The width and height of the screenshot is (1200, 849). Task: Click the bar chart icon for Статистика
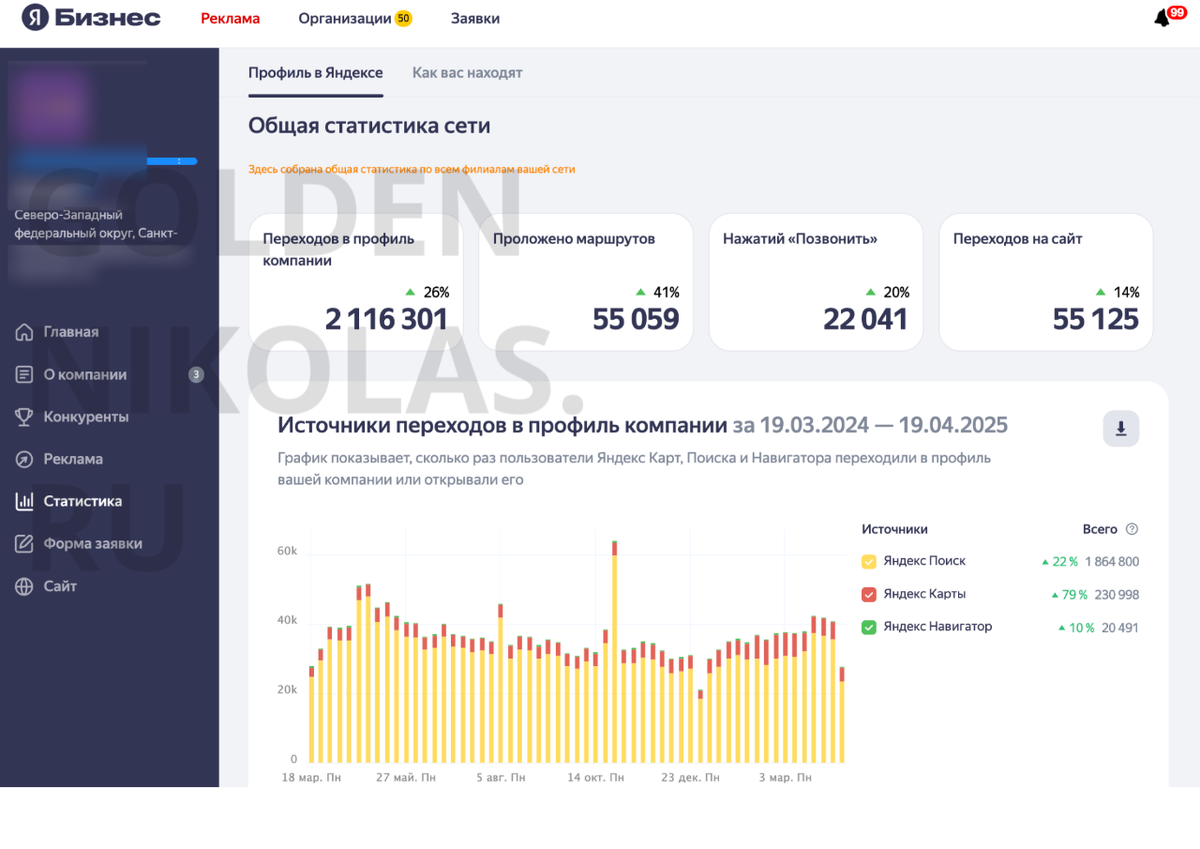point(24,502)
